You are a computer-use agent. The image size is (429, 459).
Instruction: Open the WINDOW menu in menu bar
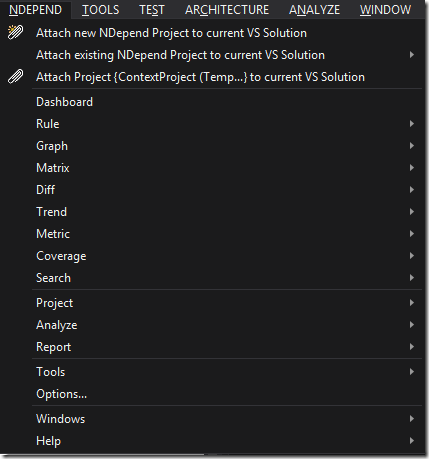pyautogui.click(x=385, y=10)
